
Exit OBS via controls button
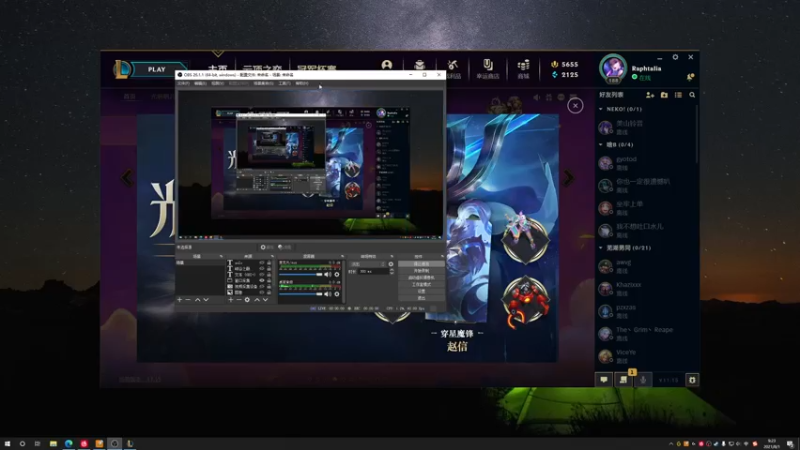[x=421, y=298]
